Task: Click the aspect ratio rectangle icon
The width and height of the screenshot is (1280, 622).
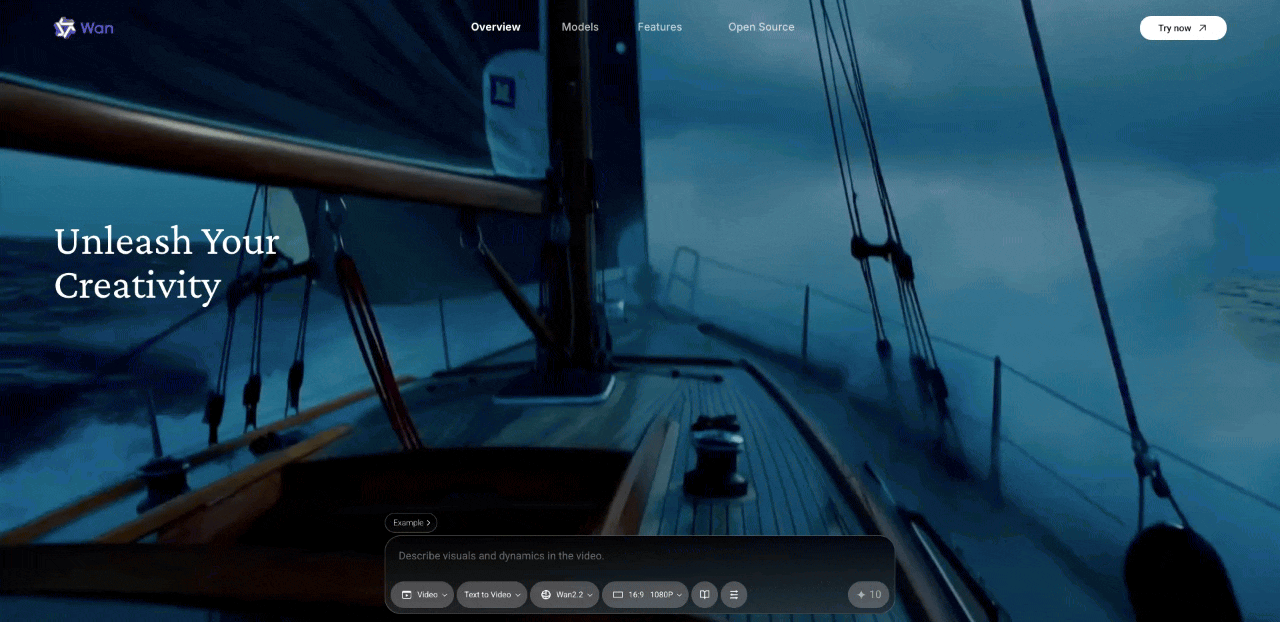Action: tap(618, 595)
